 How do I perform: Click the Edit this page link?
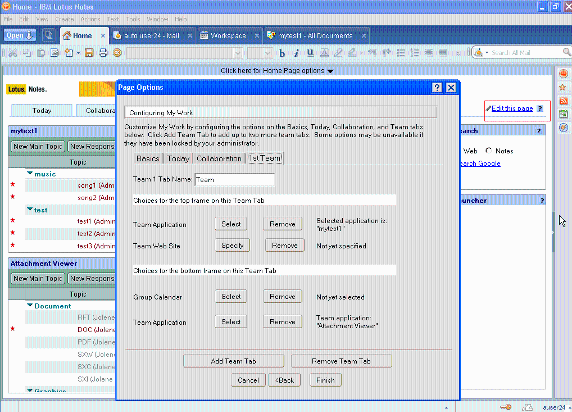[x=512, y=108]
